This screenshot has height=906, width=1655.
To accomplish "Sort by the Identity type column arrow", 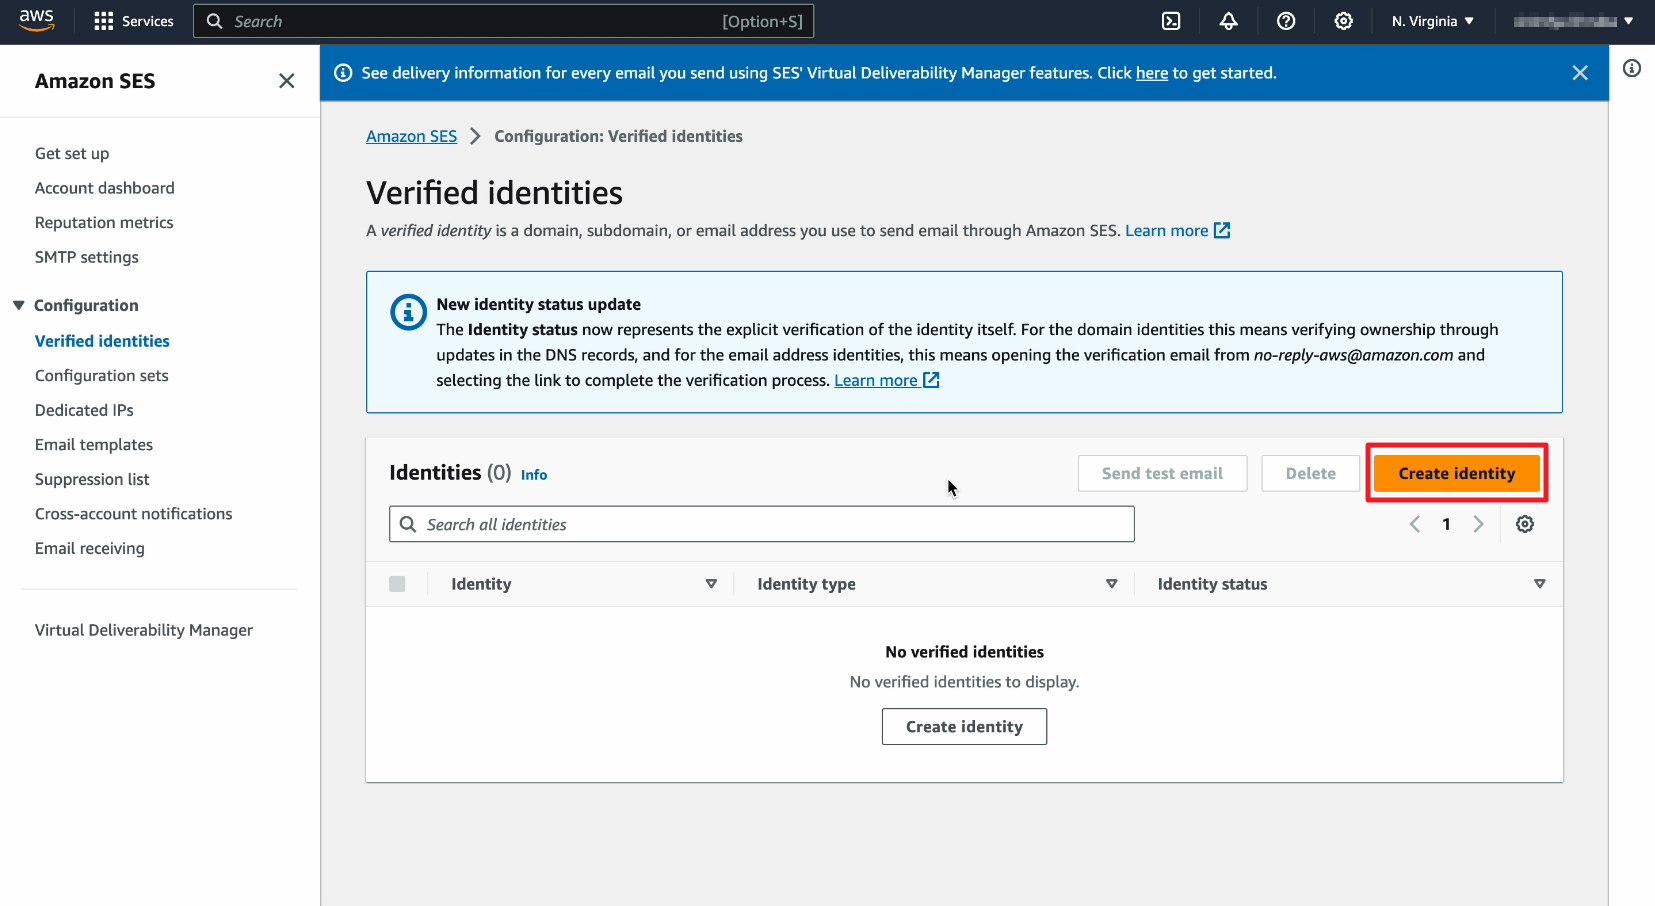I will 1111,584.
